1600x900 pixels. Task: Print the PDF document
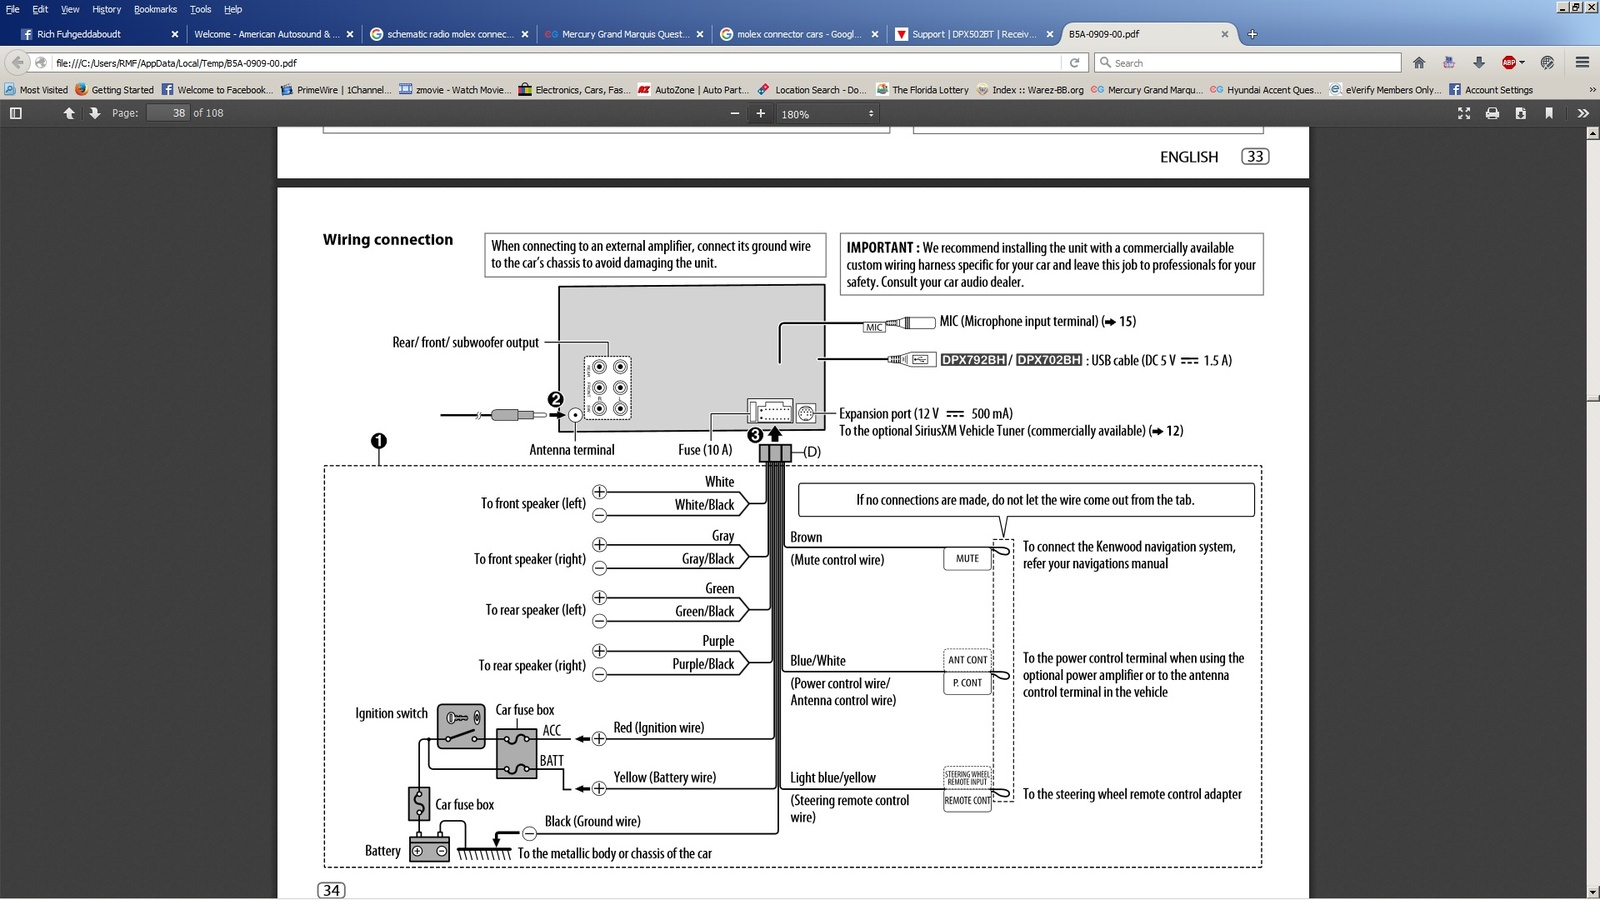[x=1492, y=113]
